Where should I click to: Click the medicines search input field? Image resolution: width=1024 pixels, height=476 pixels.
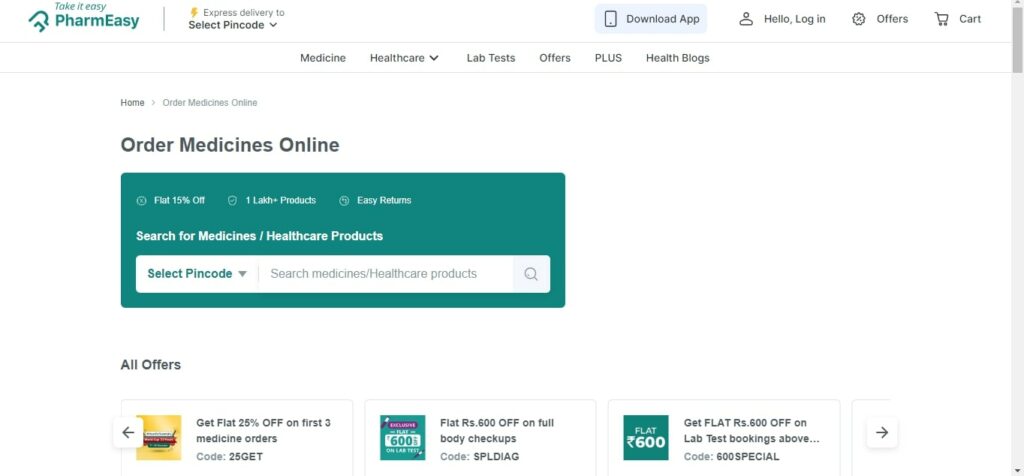(386, 274)
